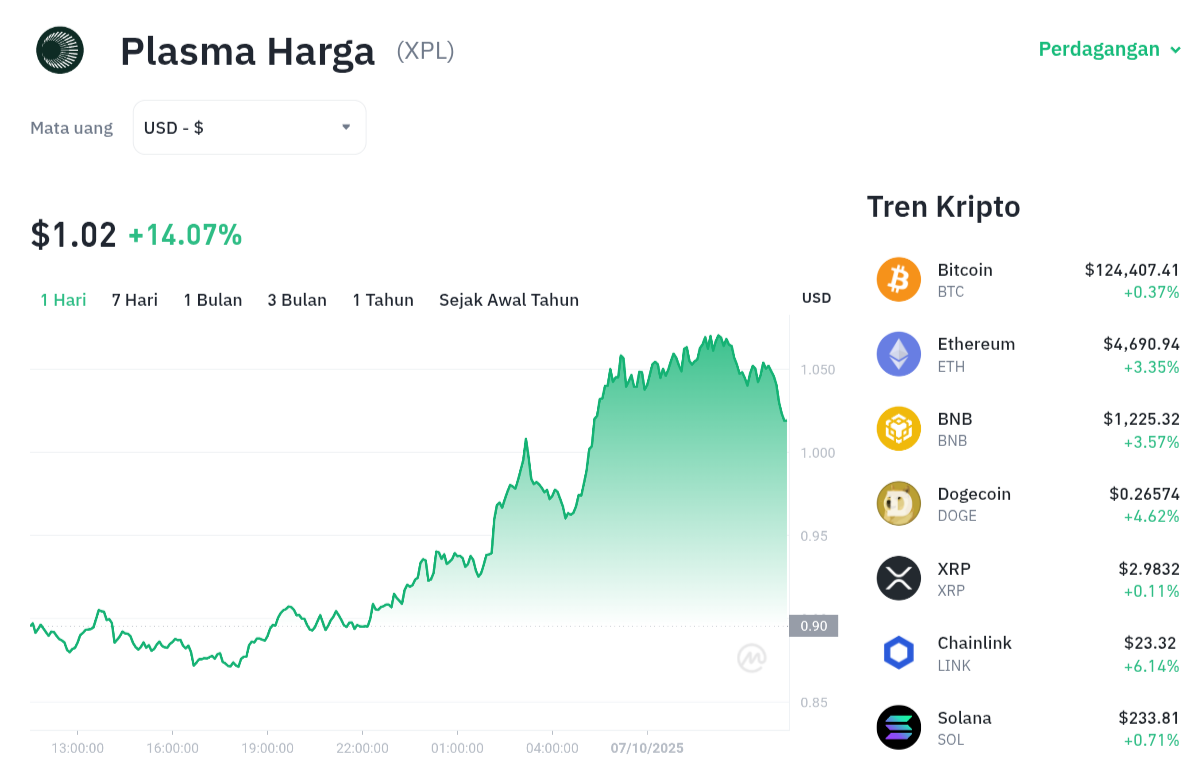Select the 1 Hari time range tab

63,300
